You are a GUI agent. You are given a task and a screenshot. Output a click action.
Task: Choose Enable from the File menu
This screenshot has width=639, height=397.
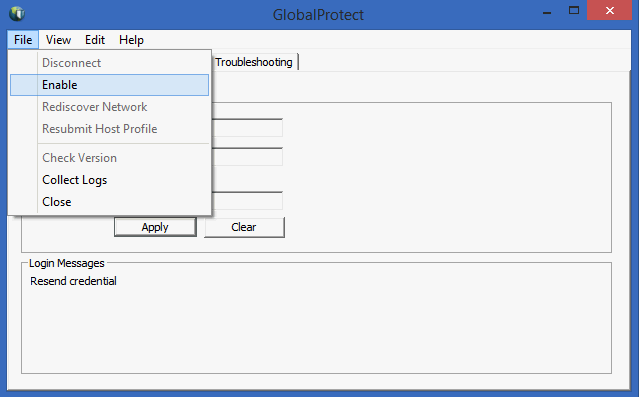click(109, 85)
